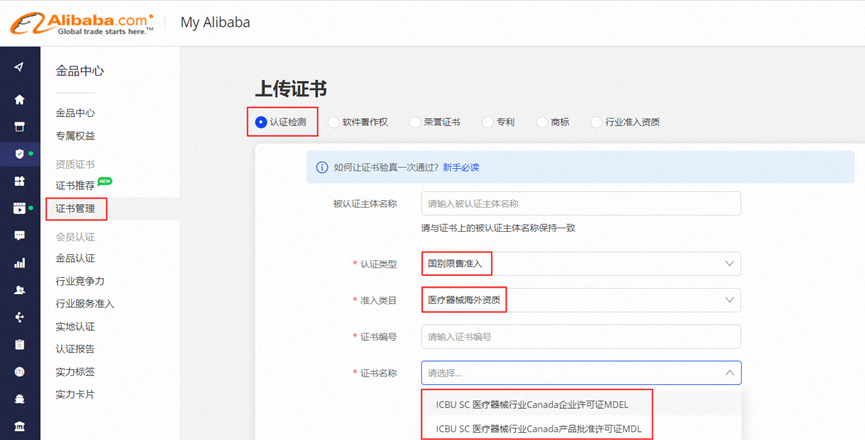Image resolution: width=865 pixels, height=440 pixels.
Task: Click the ship logistics sidebar icon
Action: (x=19, y=399)
